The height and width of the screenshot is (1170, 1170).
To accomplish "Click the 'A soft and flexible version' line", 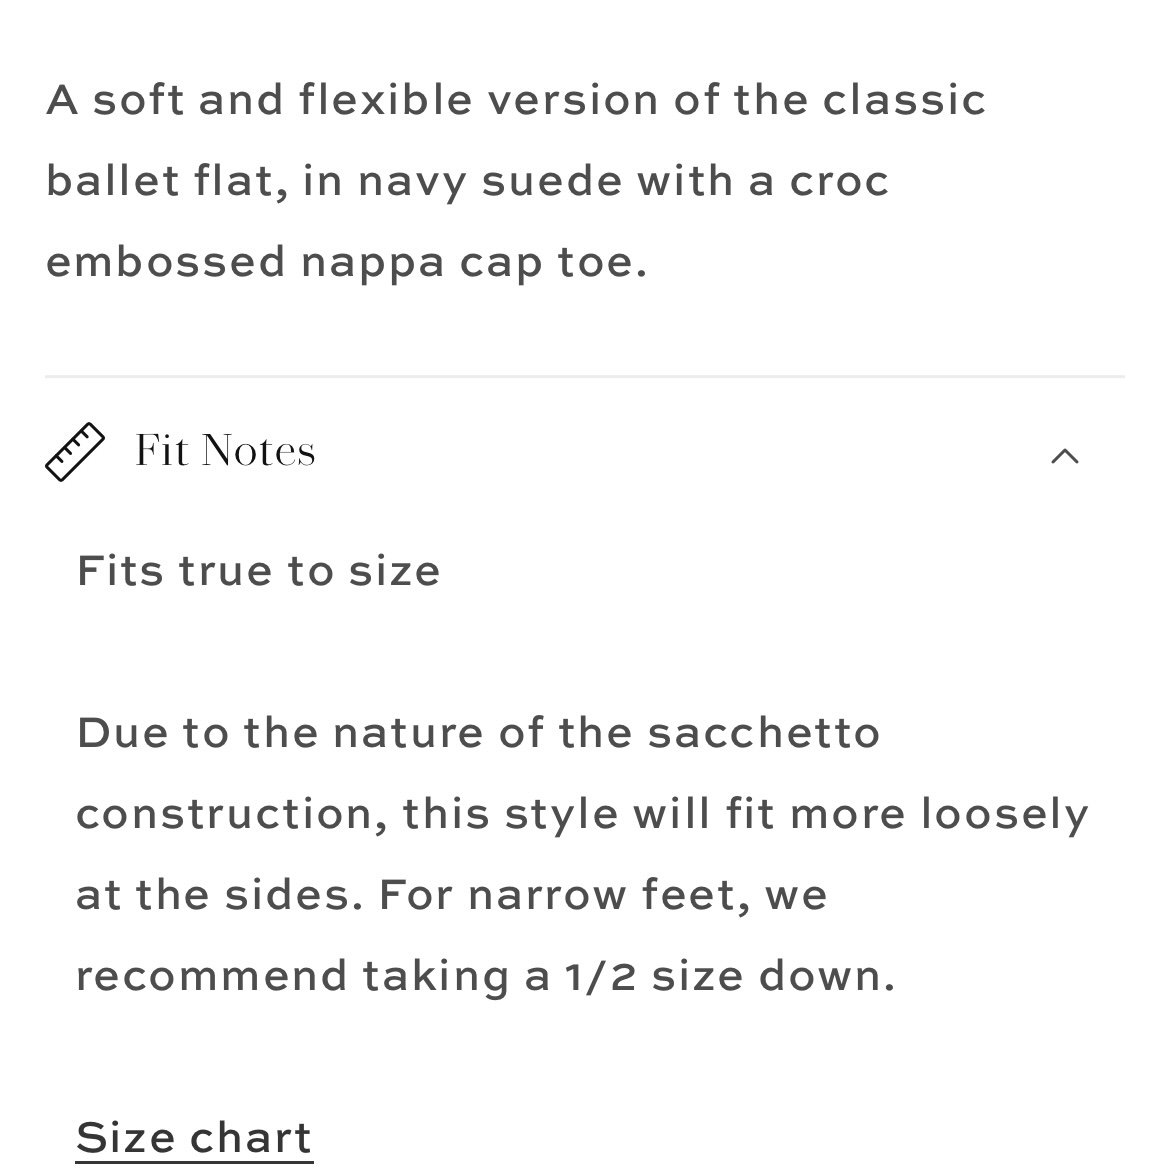I will click(516, 100).
